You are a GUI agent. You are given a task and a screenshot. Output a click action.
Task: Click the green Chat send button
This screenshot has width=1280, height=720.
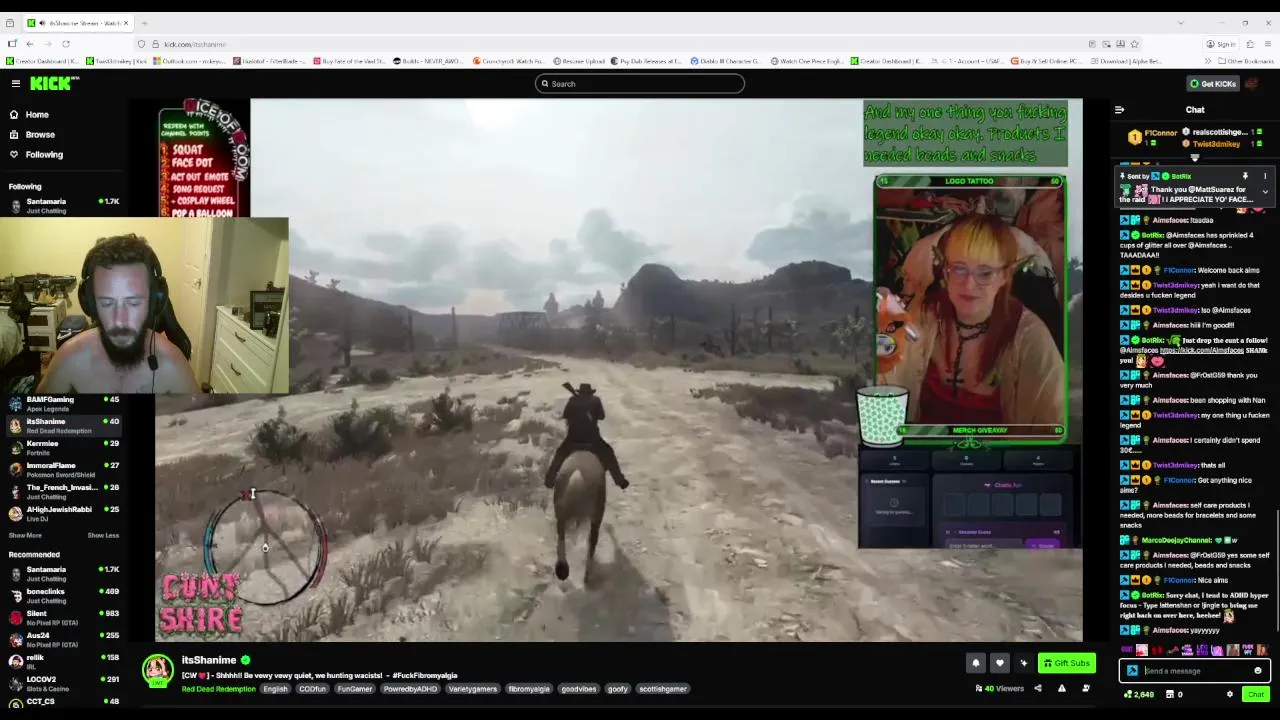click(1255, 694)
